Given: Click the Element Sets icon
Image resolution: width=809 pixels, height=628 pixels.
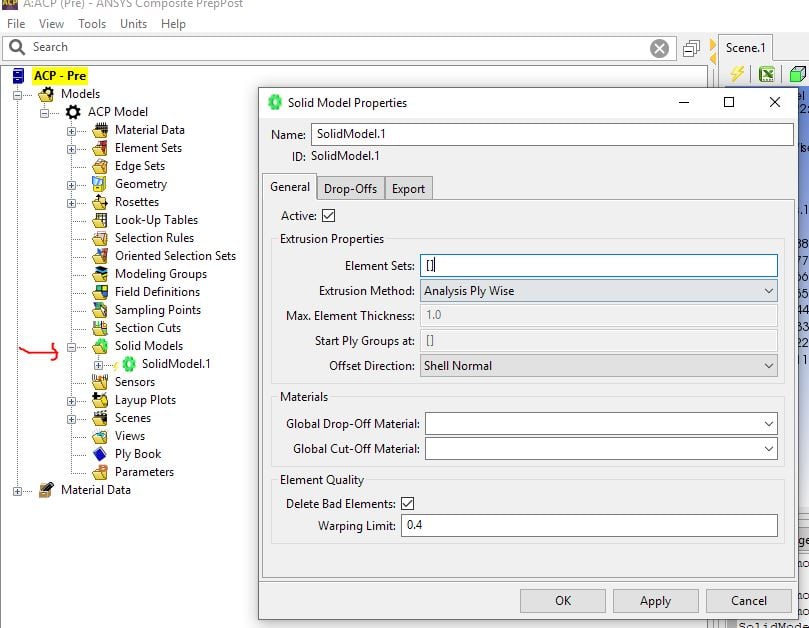Looking at the screenshot, I should tap(100, 148).
